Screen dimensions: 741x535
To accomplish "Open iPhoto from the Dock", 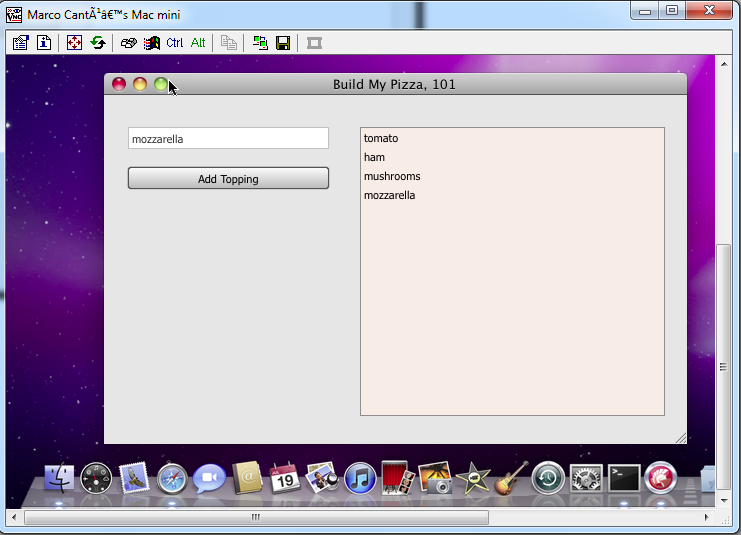I will point(435,478).
